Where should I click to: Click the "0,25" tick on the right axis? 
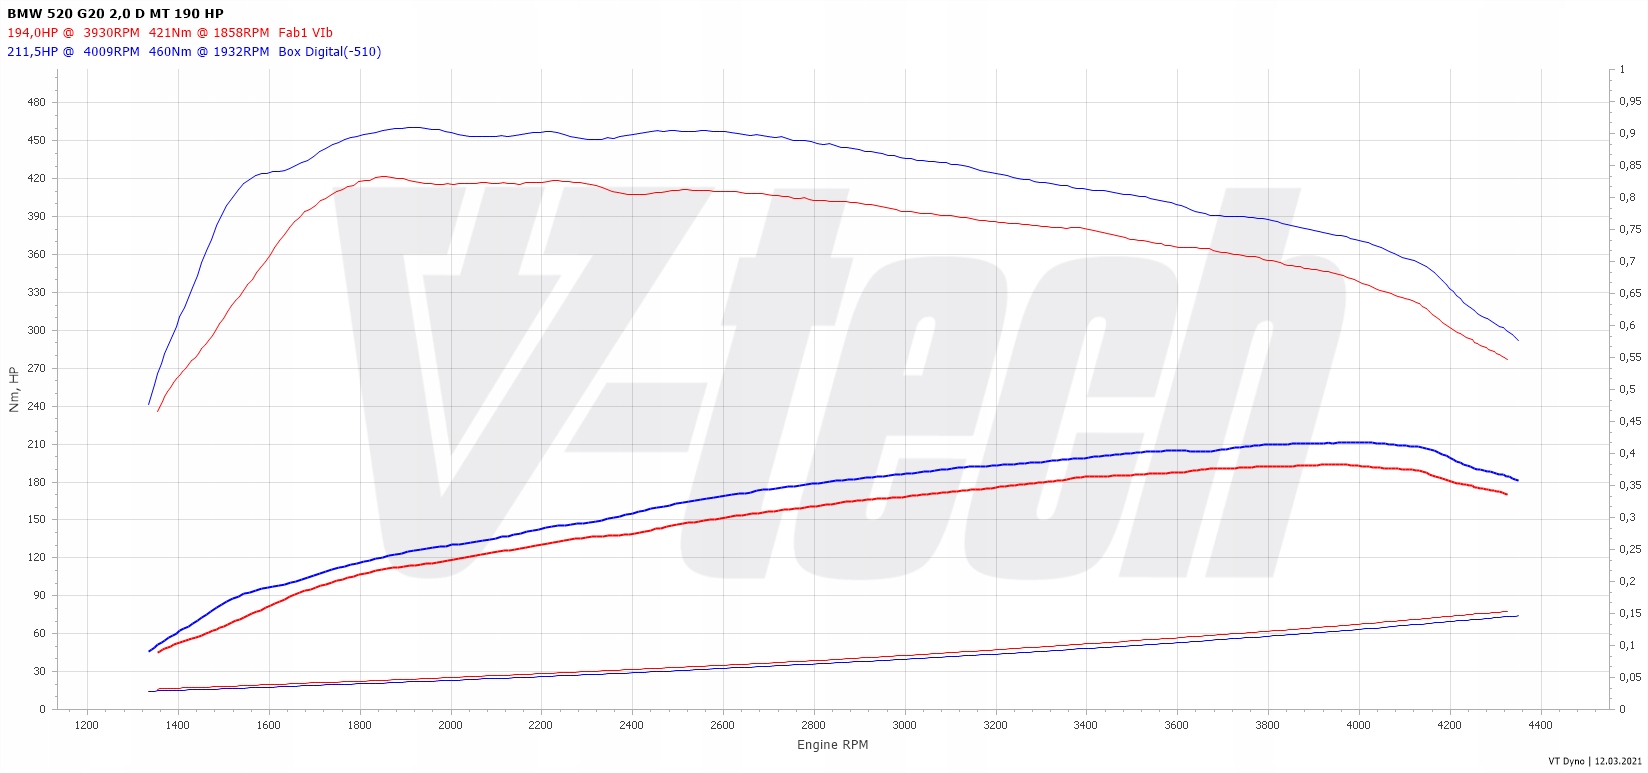click(x=1630, y=549)
